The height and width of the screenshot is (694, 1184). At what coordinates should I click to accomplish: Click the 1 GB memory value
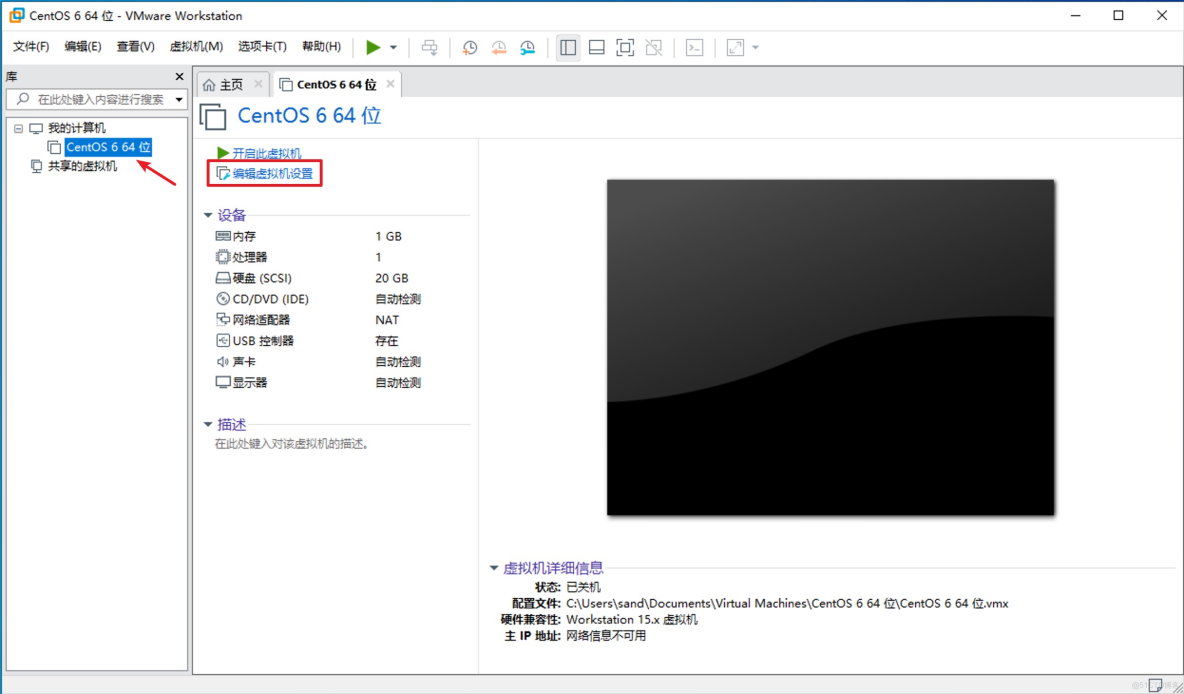coord(389,236)
